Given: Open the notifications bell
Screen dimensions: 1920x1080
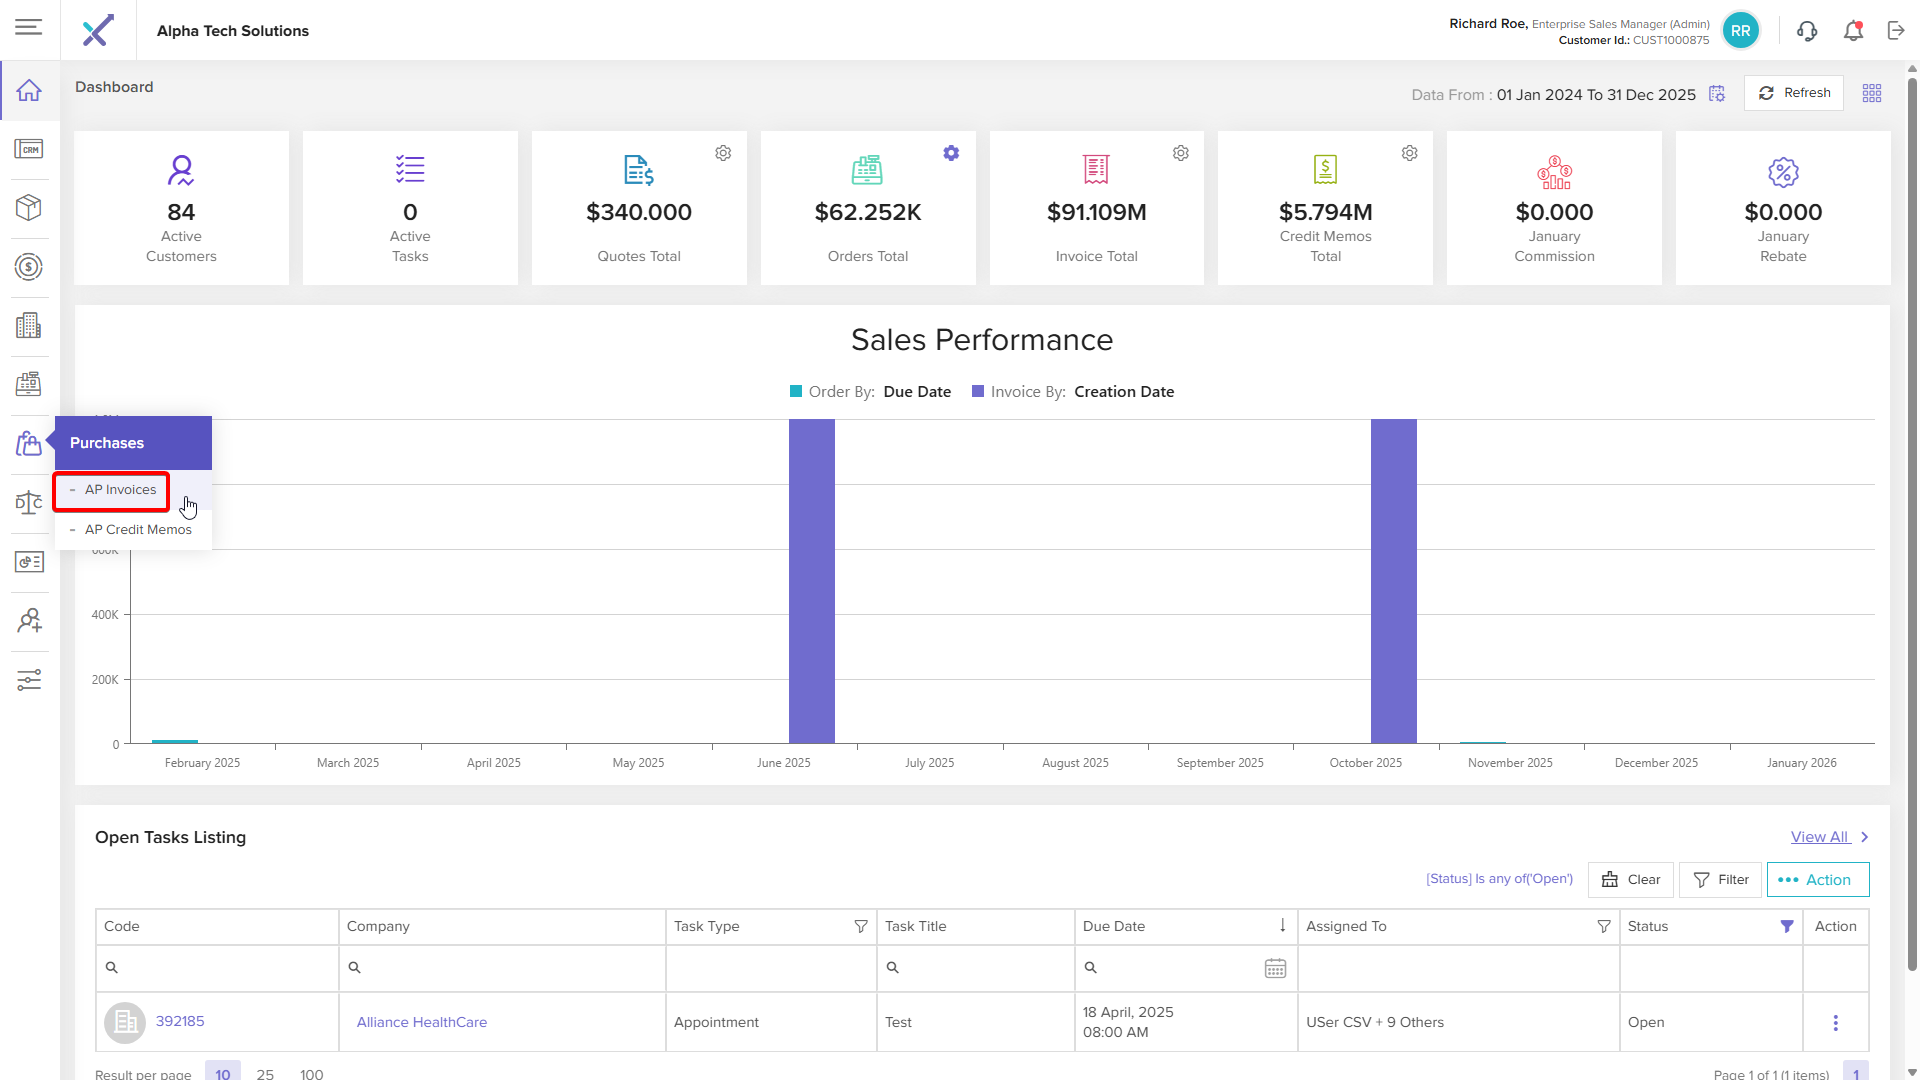Looking at the screenshot, I should (x=1853, y=31).
